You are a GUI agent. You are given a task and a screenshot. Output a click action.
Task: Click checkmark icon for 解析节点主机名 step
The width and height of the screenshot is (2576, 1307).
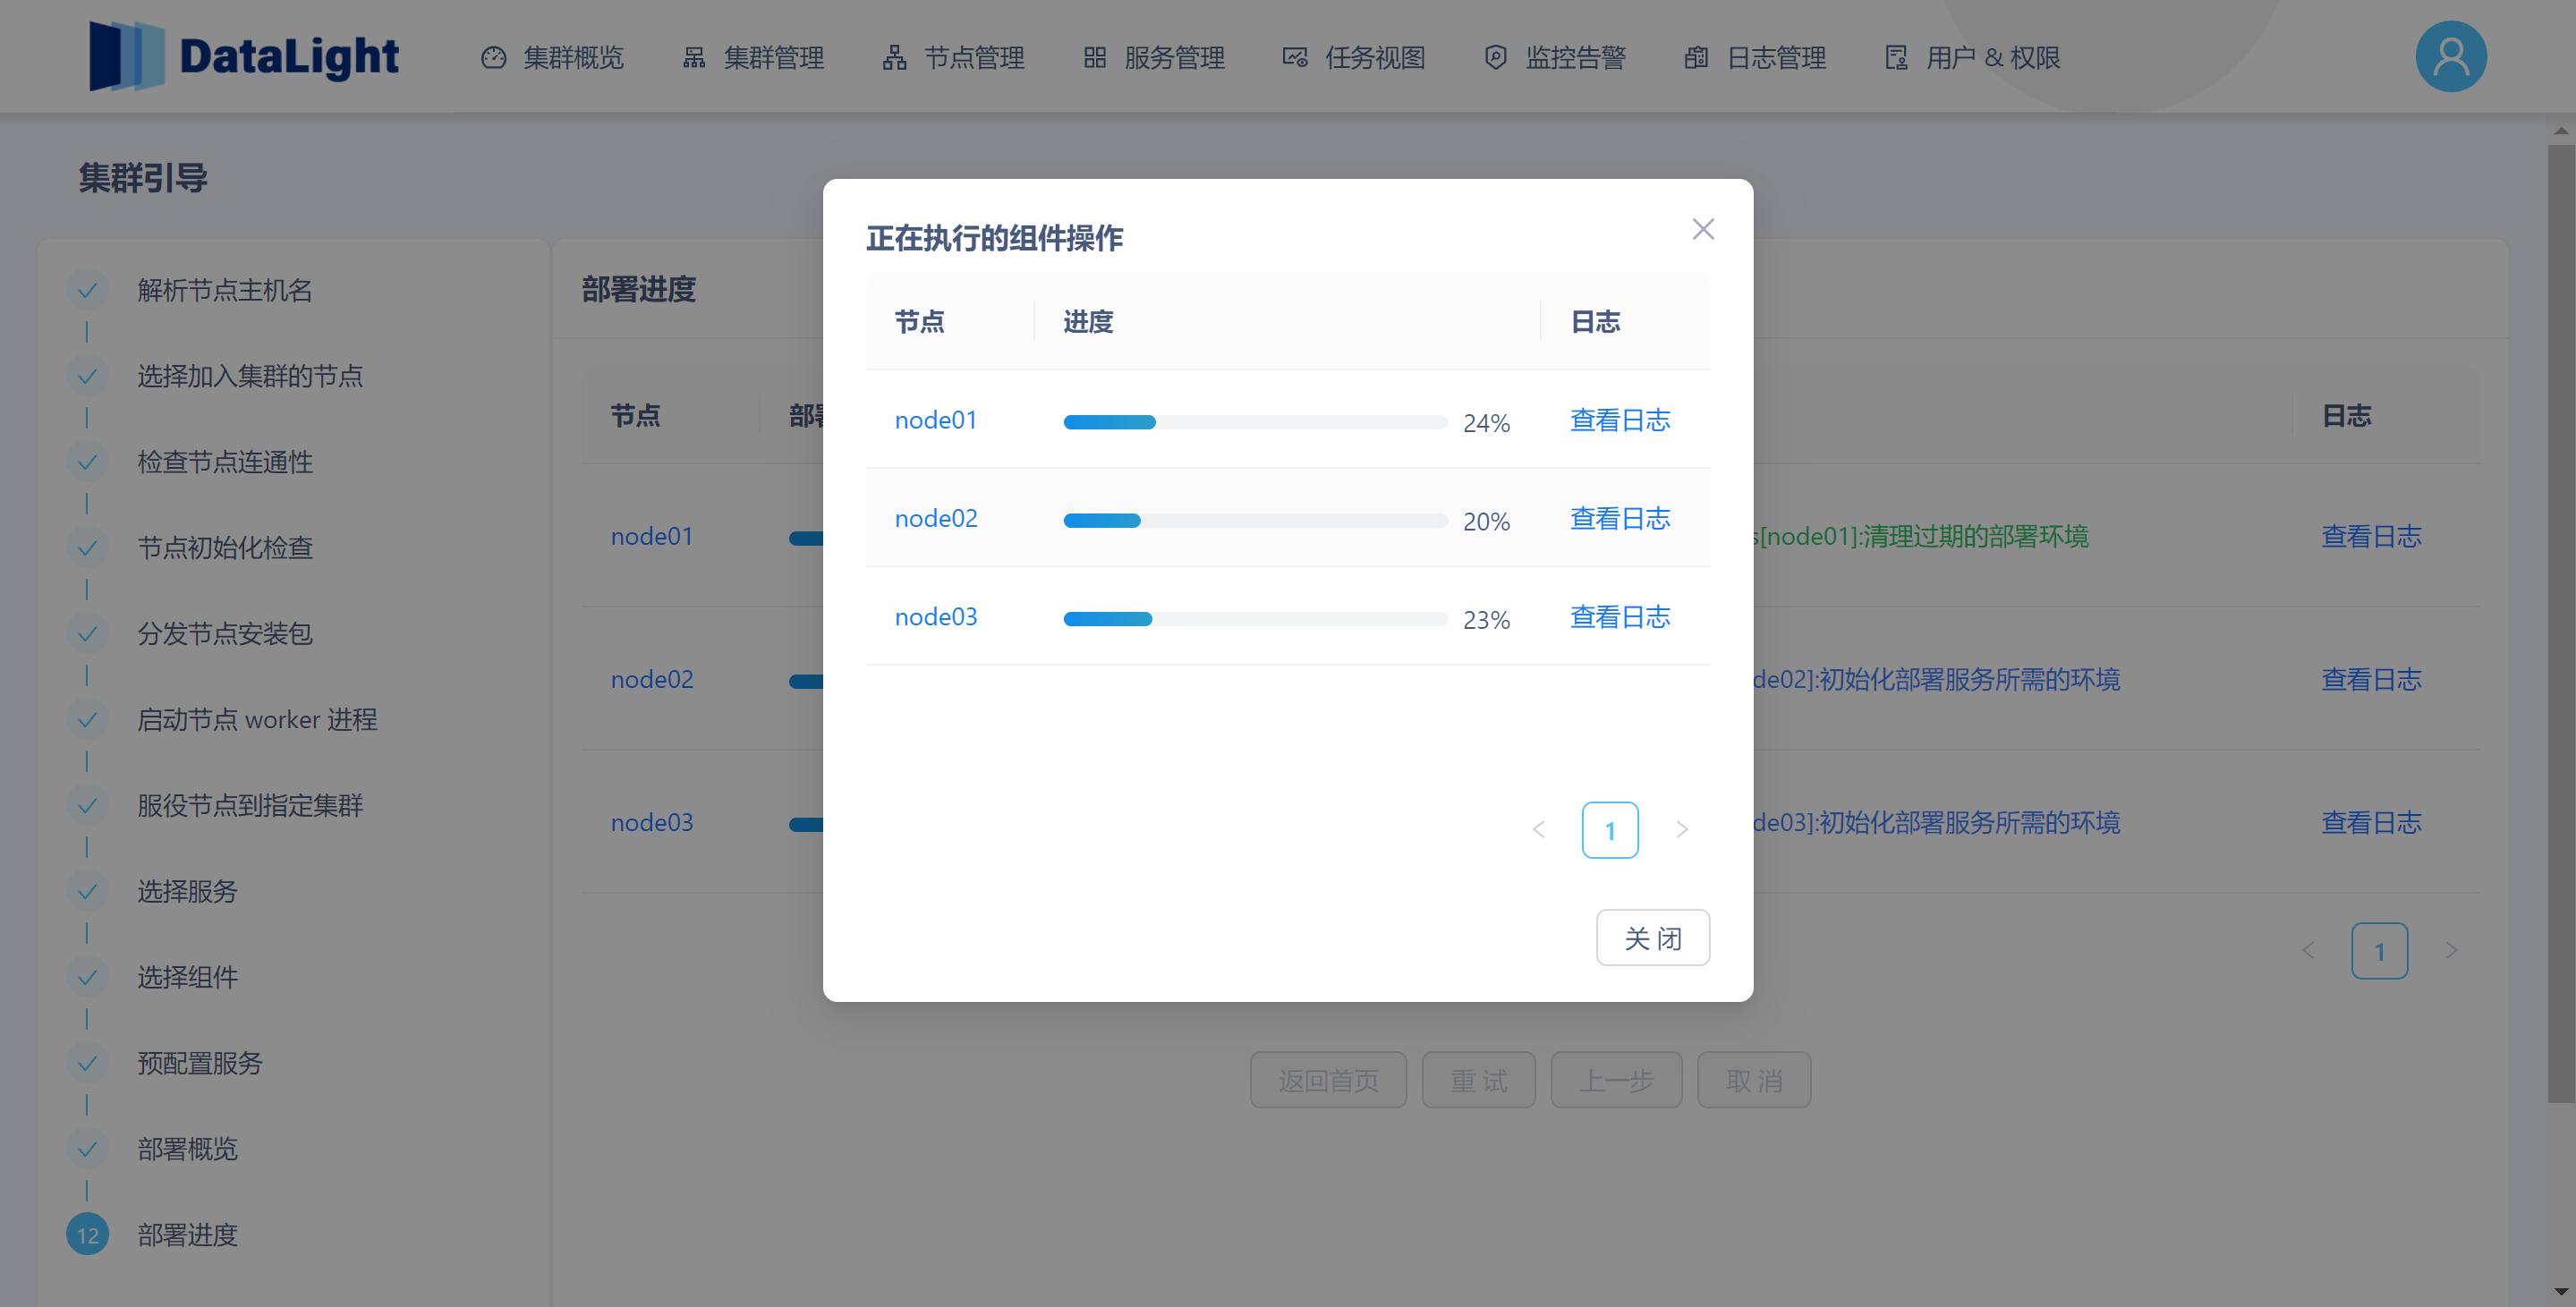(x=87, y=290)
